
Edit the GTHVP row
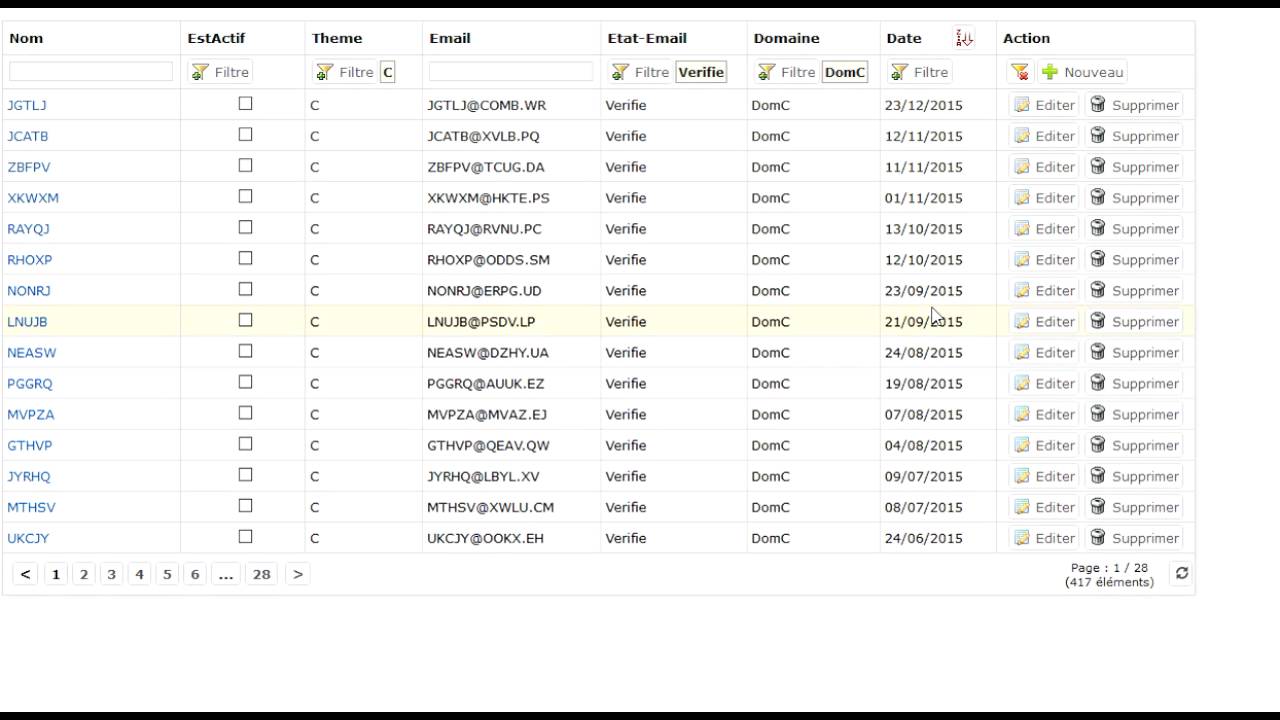tap(1044, 446)
